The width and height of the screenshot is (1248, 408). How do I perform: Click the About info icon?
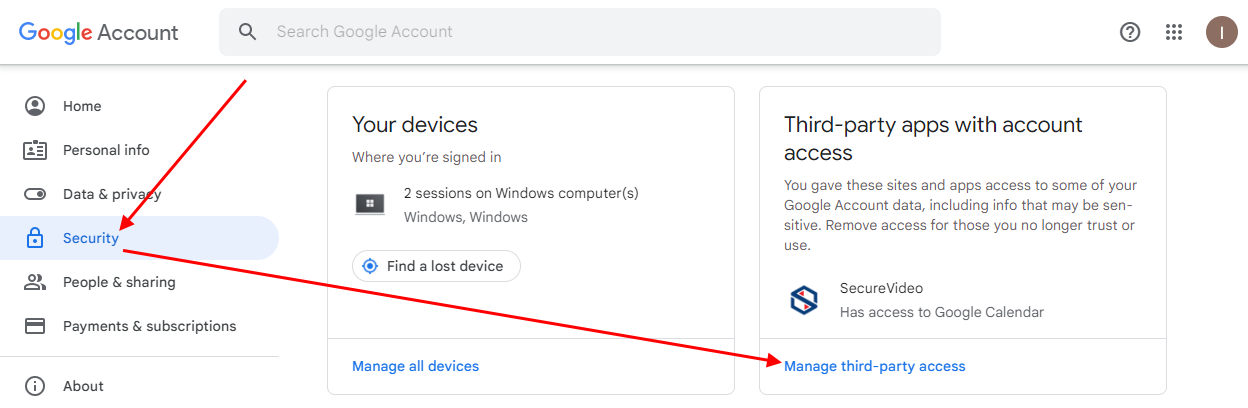click(x=35, y=386)
